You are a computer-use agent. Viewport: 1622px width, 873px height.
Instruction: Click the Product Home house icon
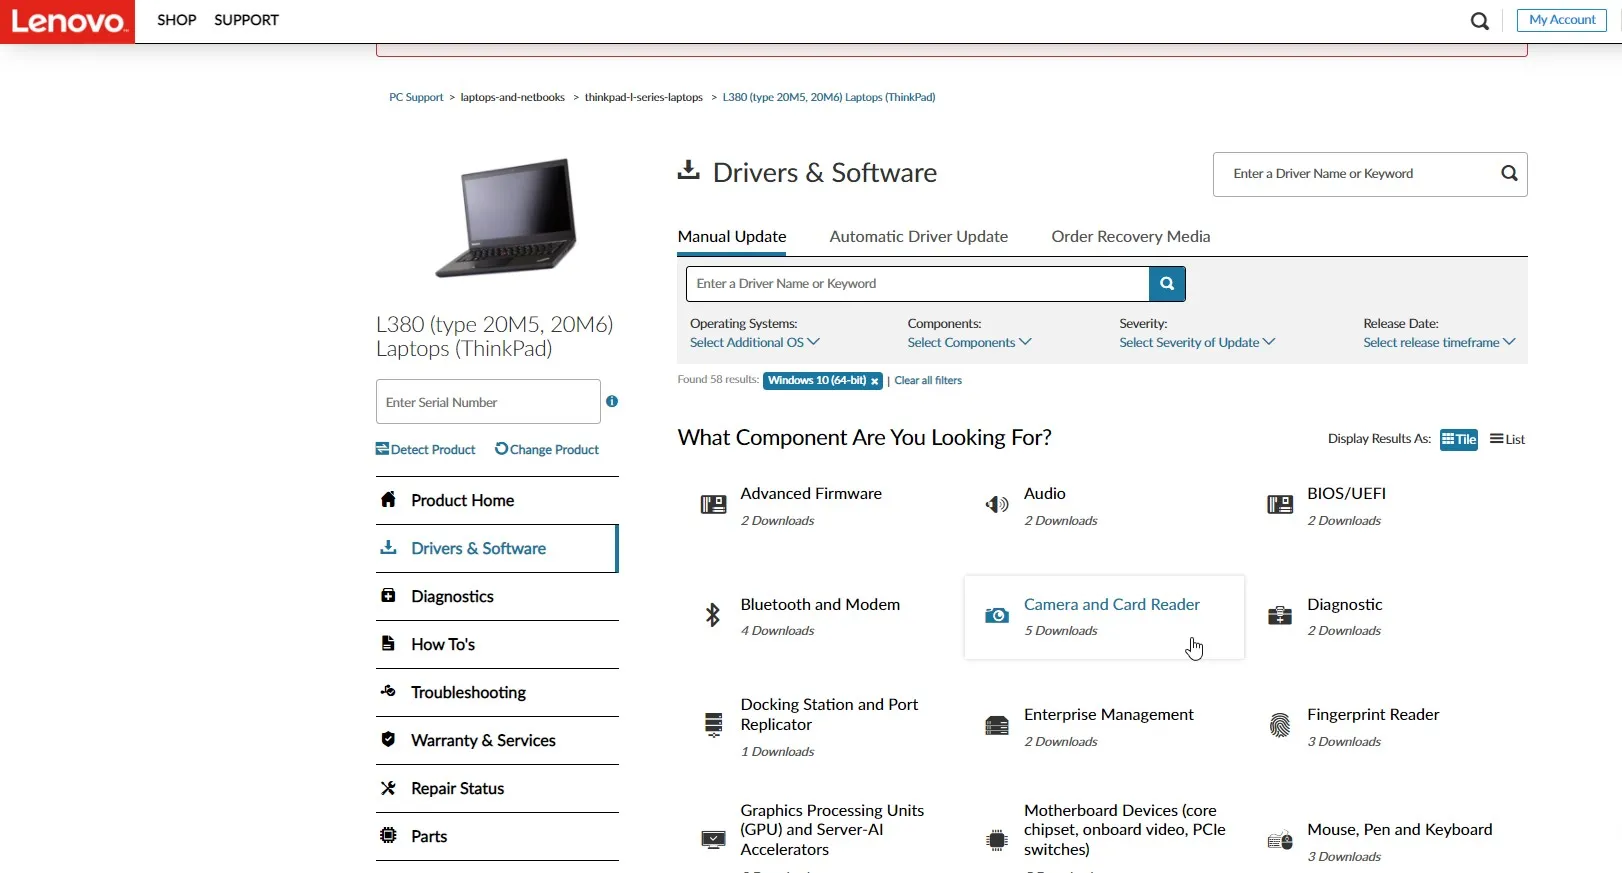(388, 499)
